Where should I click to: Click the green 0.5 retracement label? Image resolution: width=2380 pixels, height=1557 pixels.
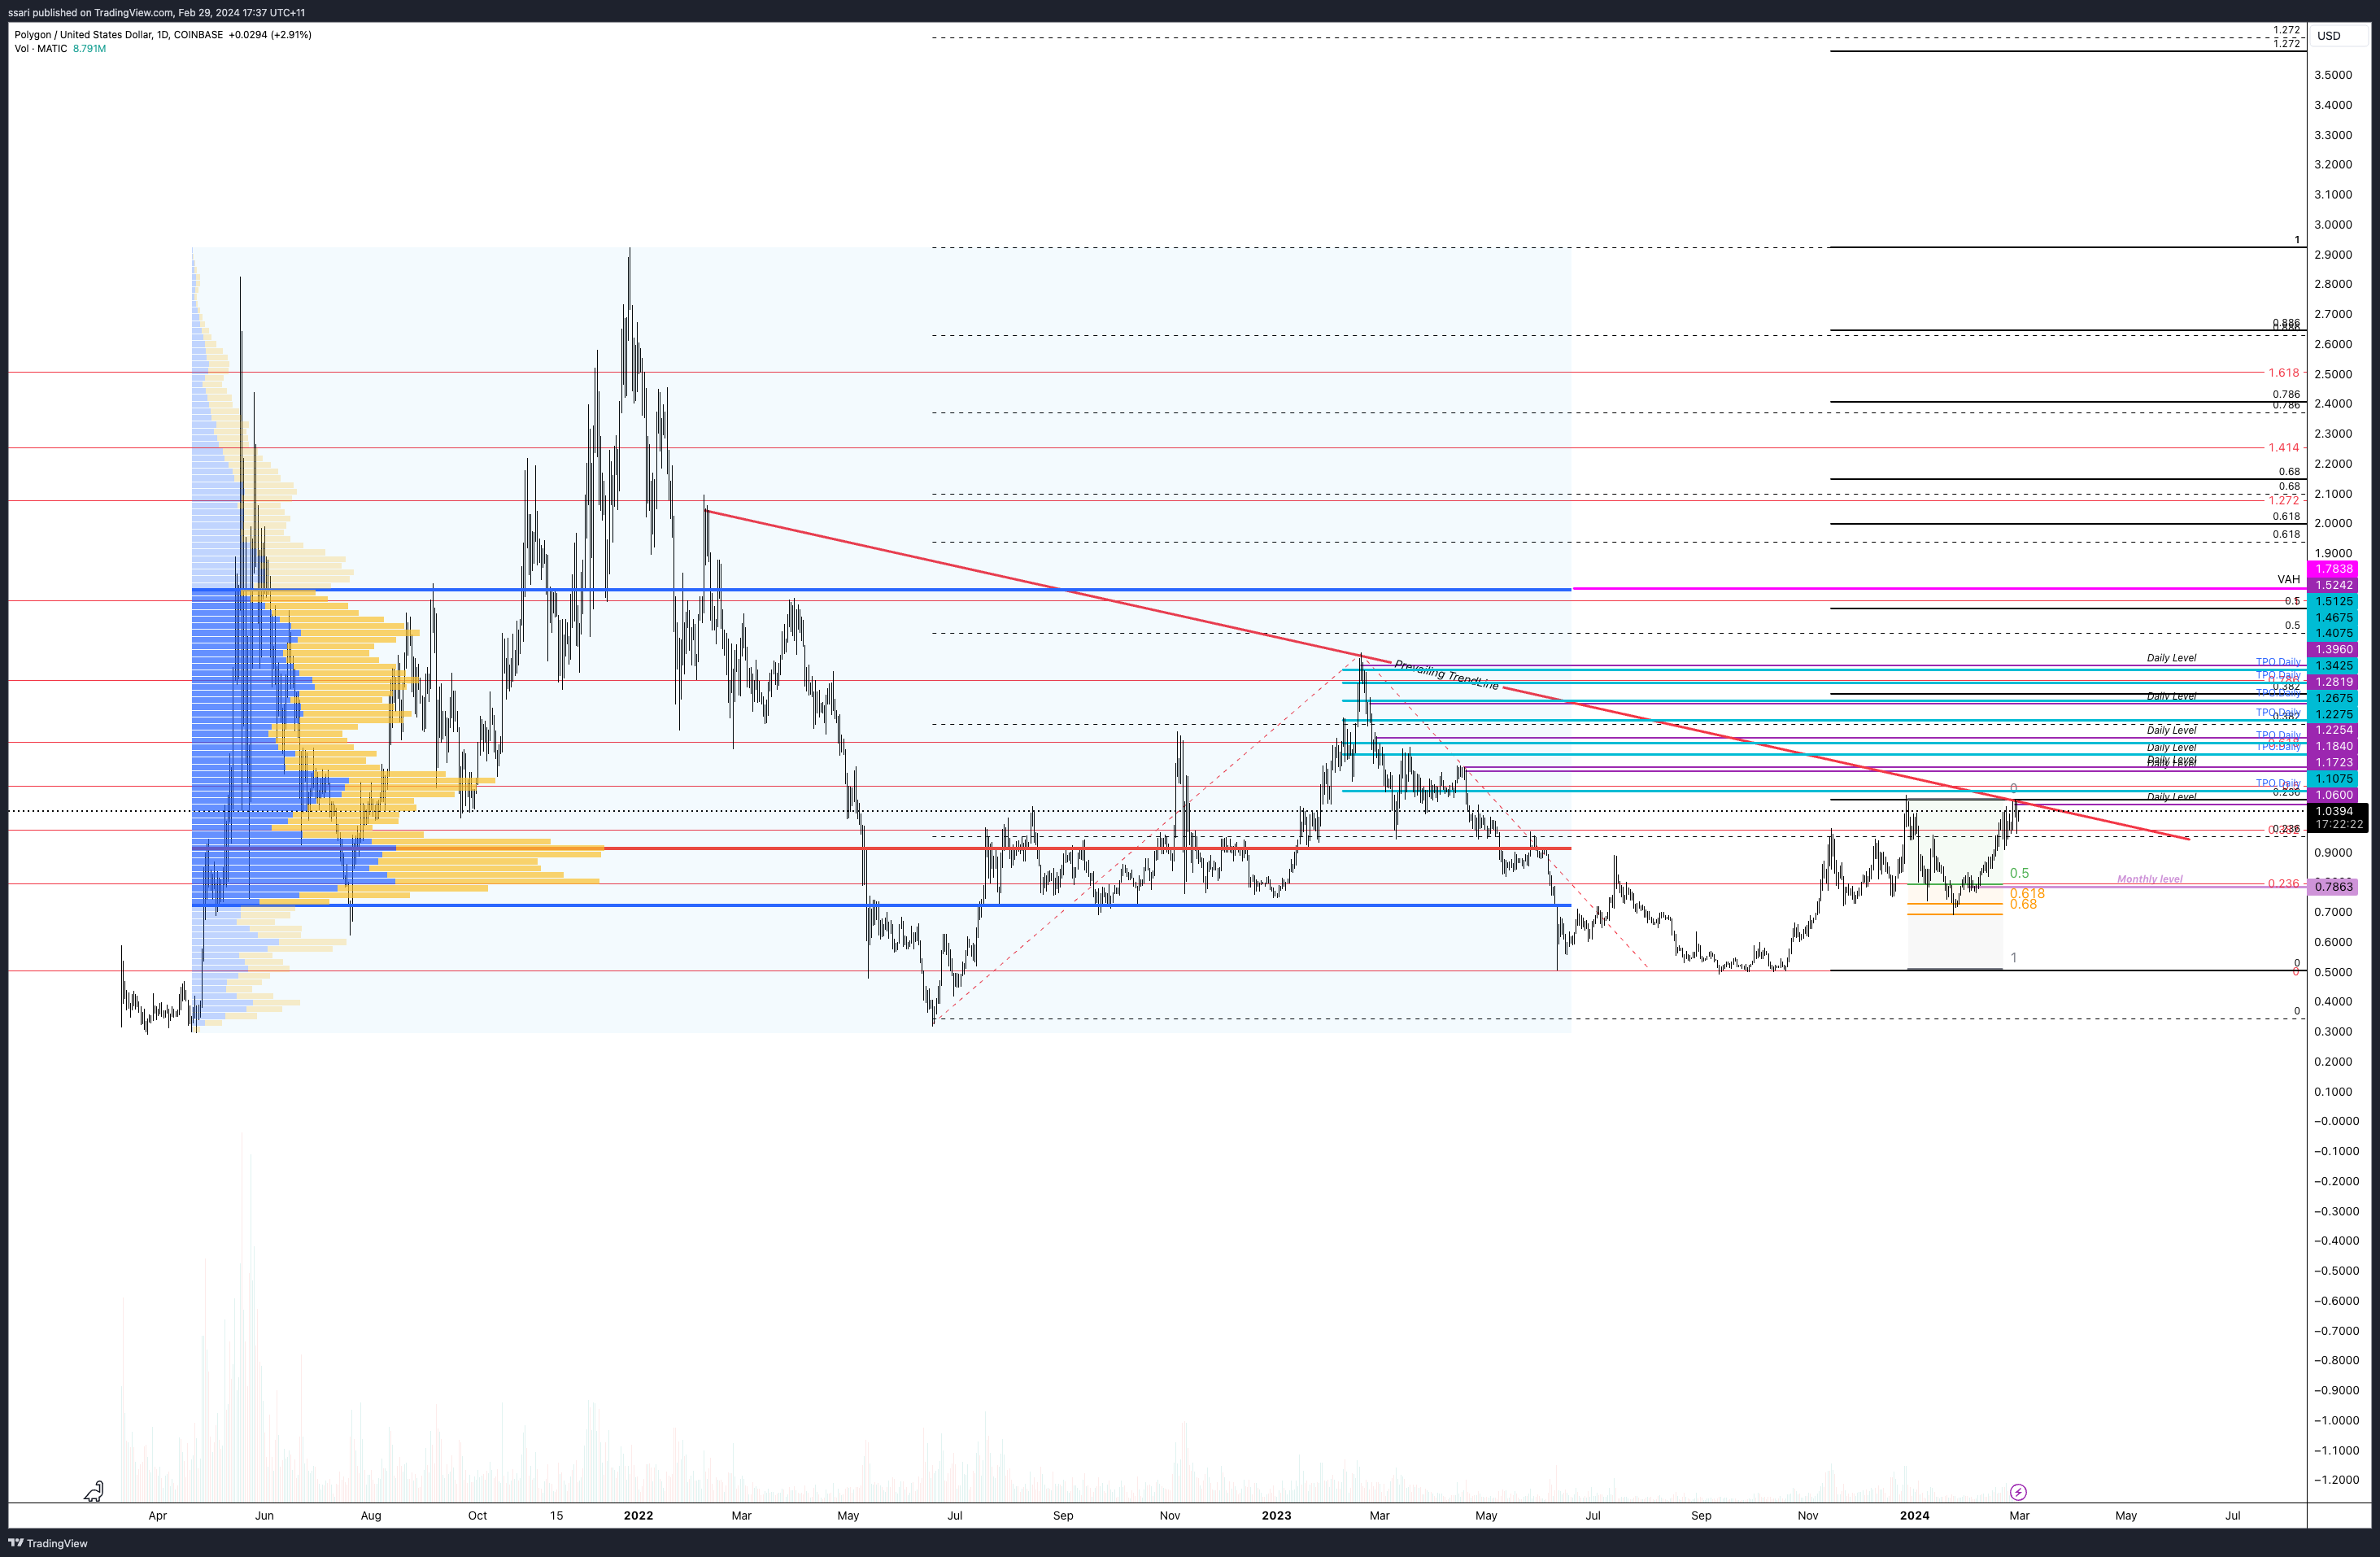pos(2019,873)
